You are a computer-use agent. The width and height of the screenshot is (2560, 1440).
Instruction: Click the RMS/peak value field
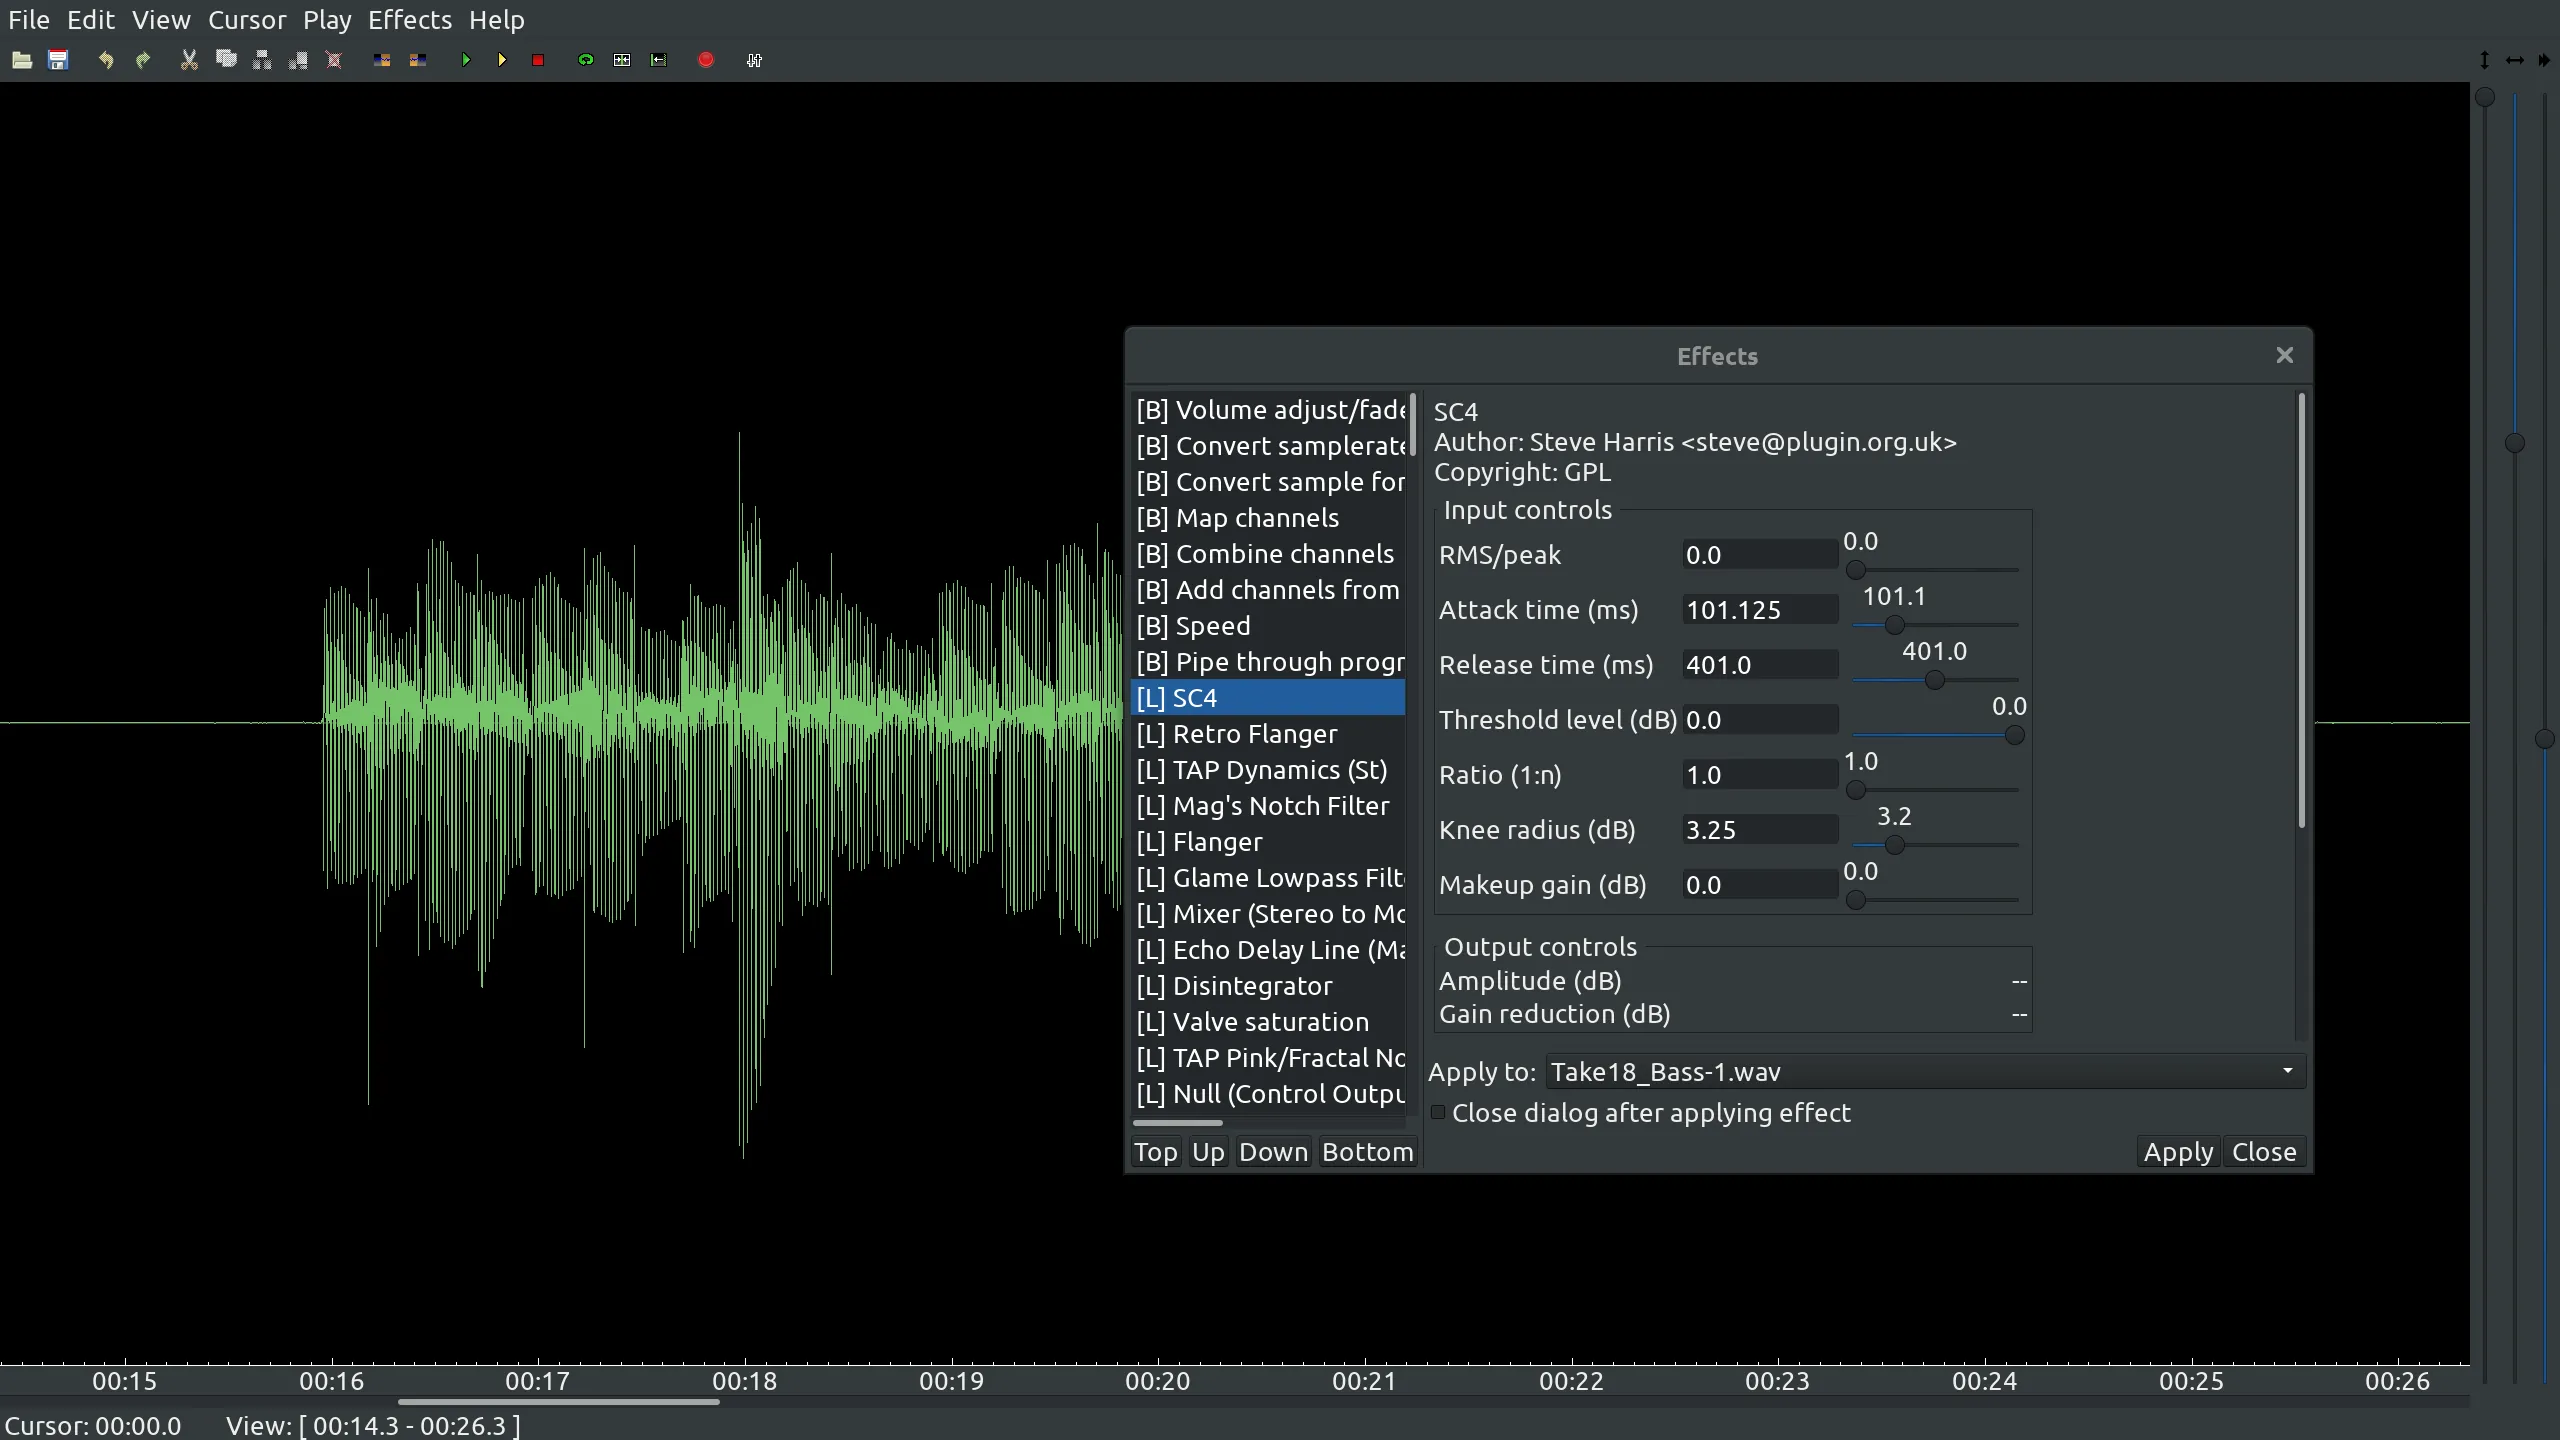point(1760,555)
